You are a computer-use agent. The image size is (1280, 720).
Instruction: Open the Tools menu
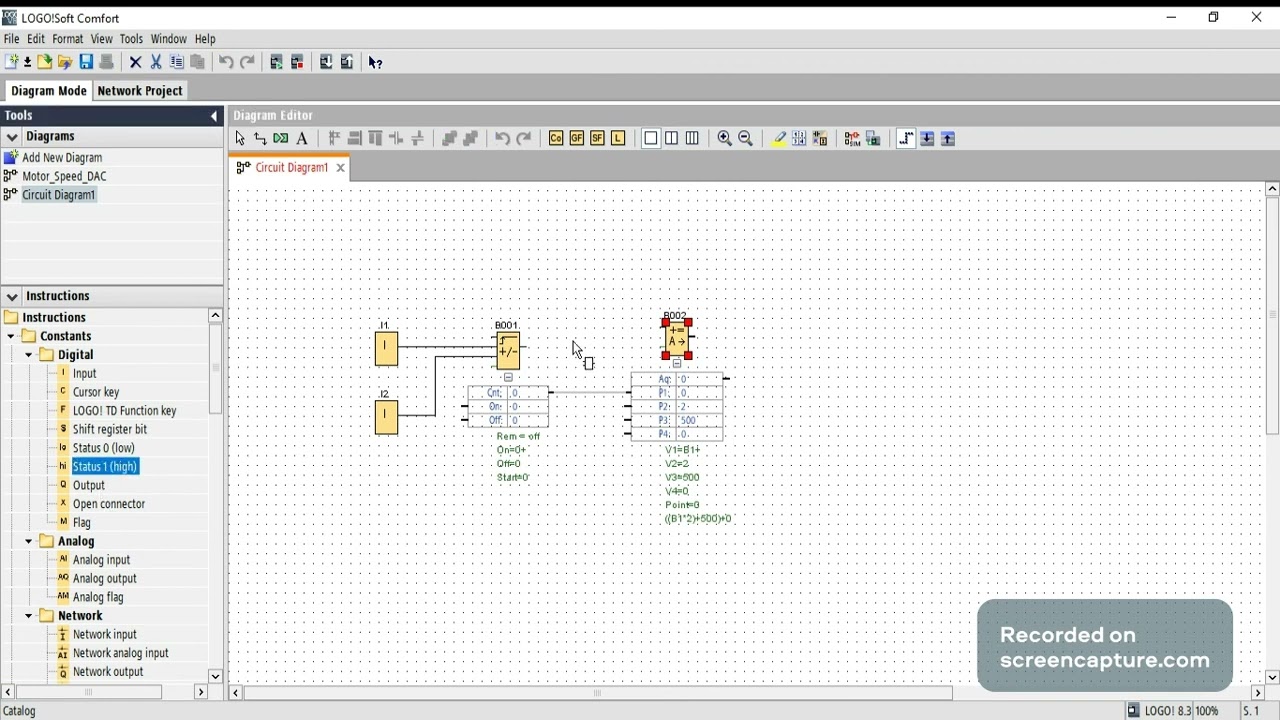pos(131,39)
